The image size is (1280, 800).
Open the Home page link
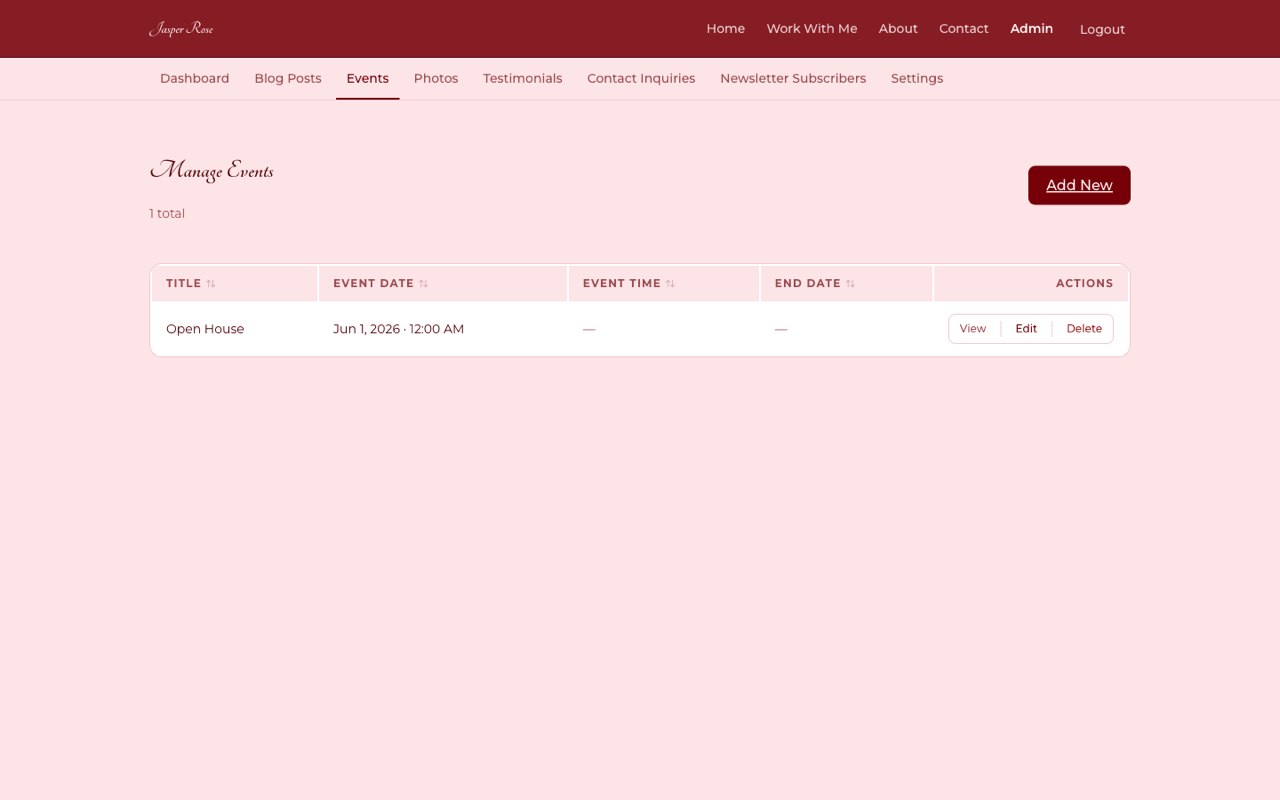[725, 29]
